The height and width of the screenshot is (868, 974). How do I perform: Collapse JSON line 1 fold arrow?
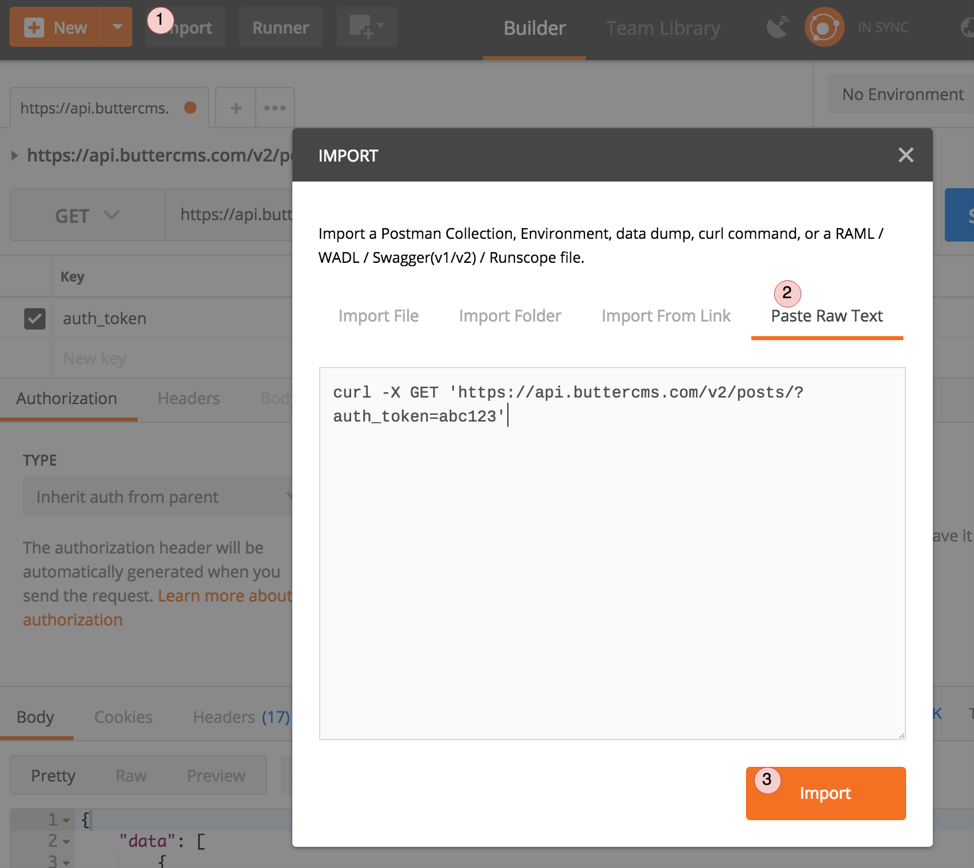(66, 821)
